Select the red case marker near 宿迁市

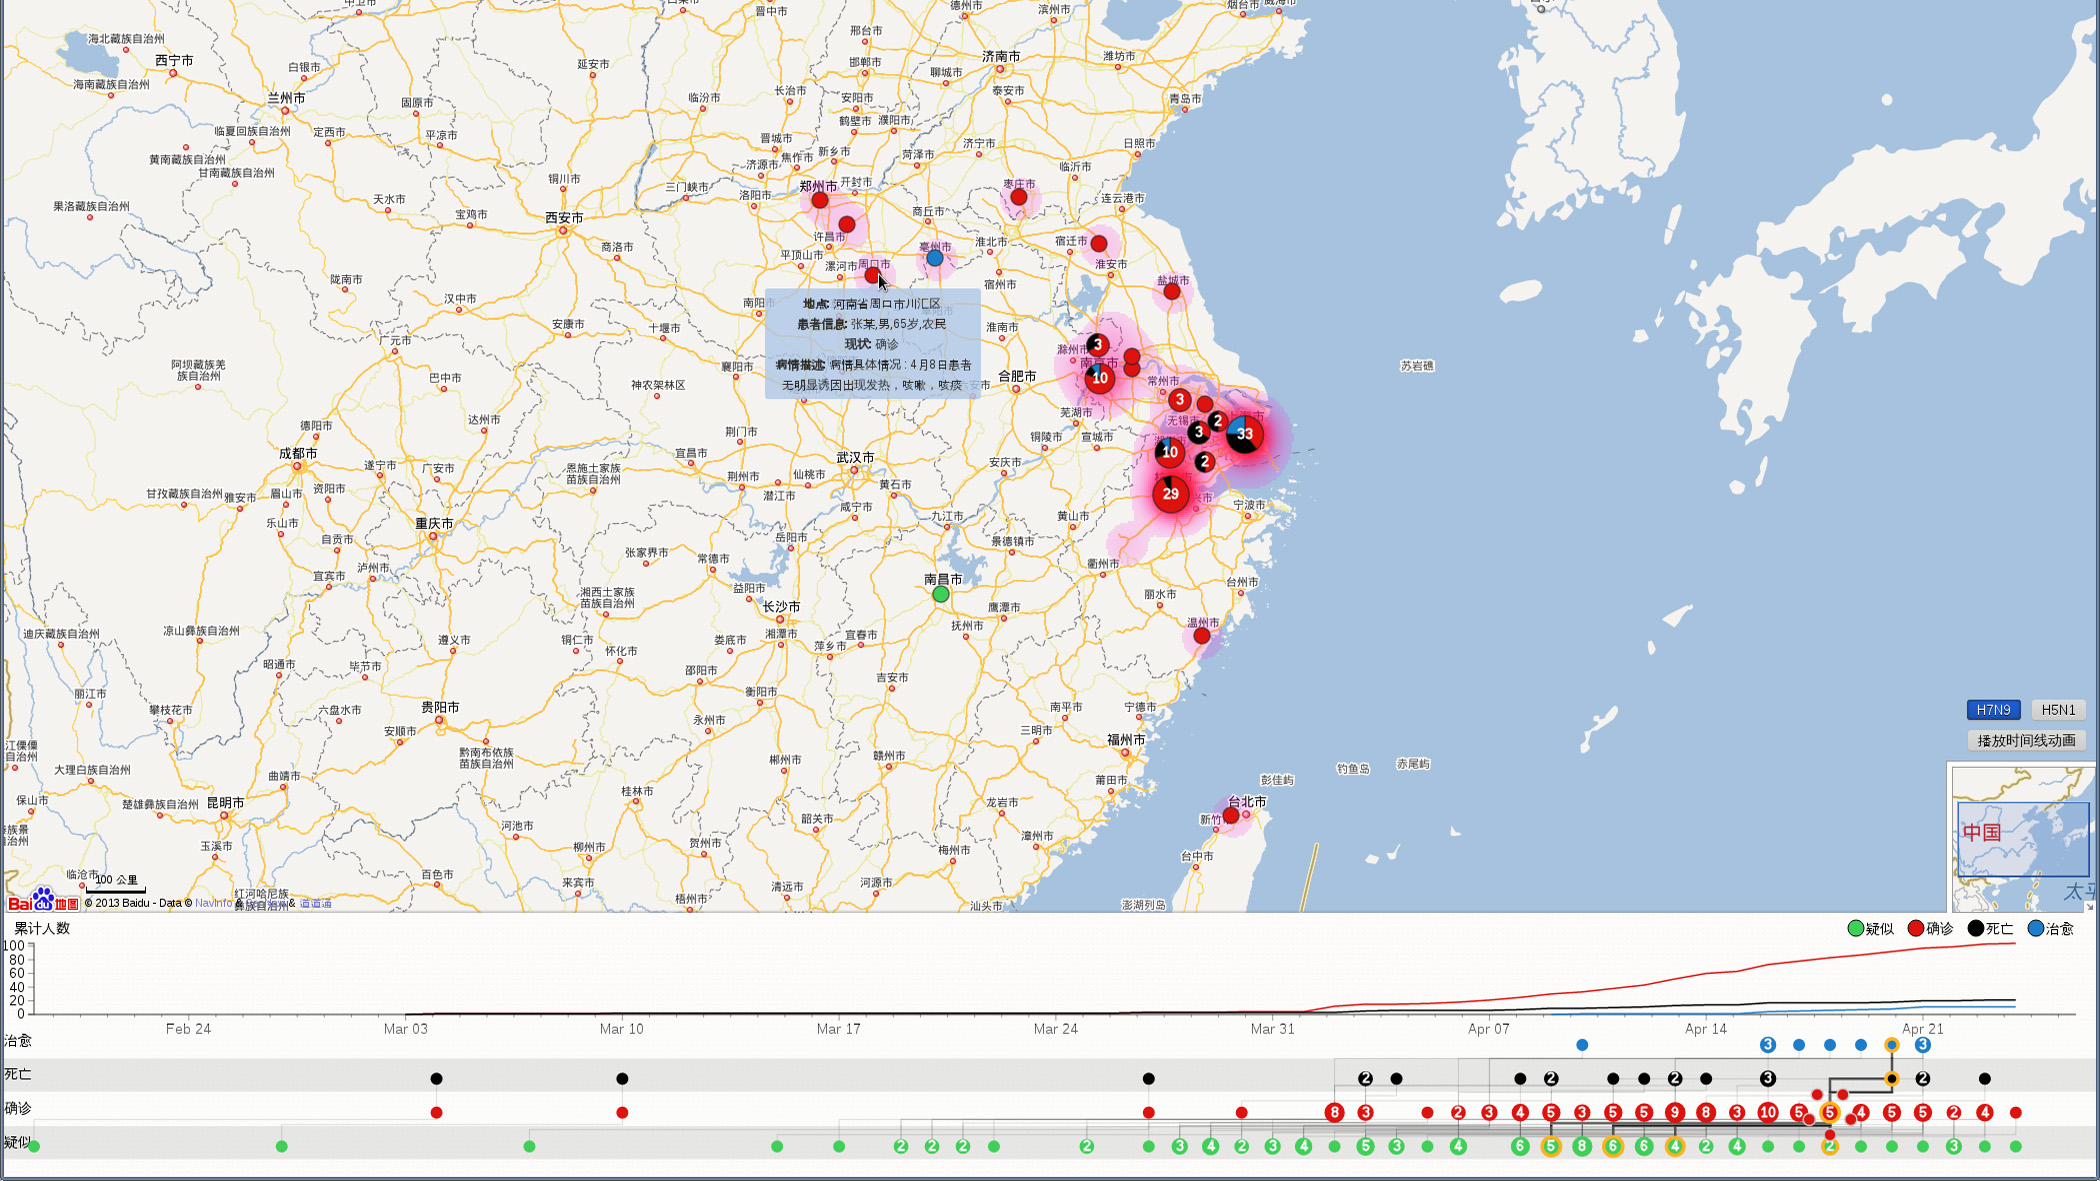click(1099, 243)
